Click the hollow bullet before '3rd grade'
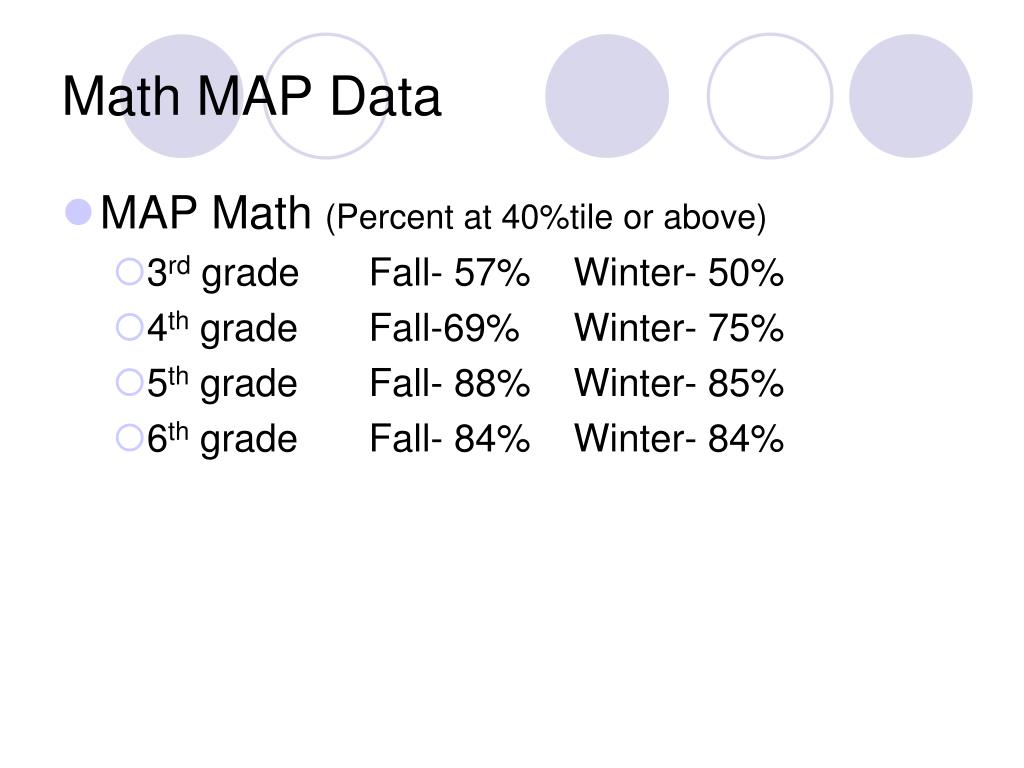The image size is (1024, 768). pos(129,272)
